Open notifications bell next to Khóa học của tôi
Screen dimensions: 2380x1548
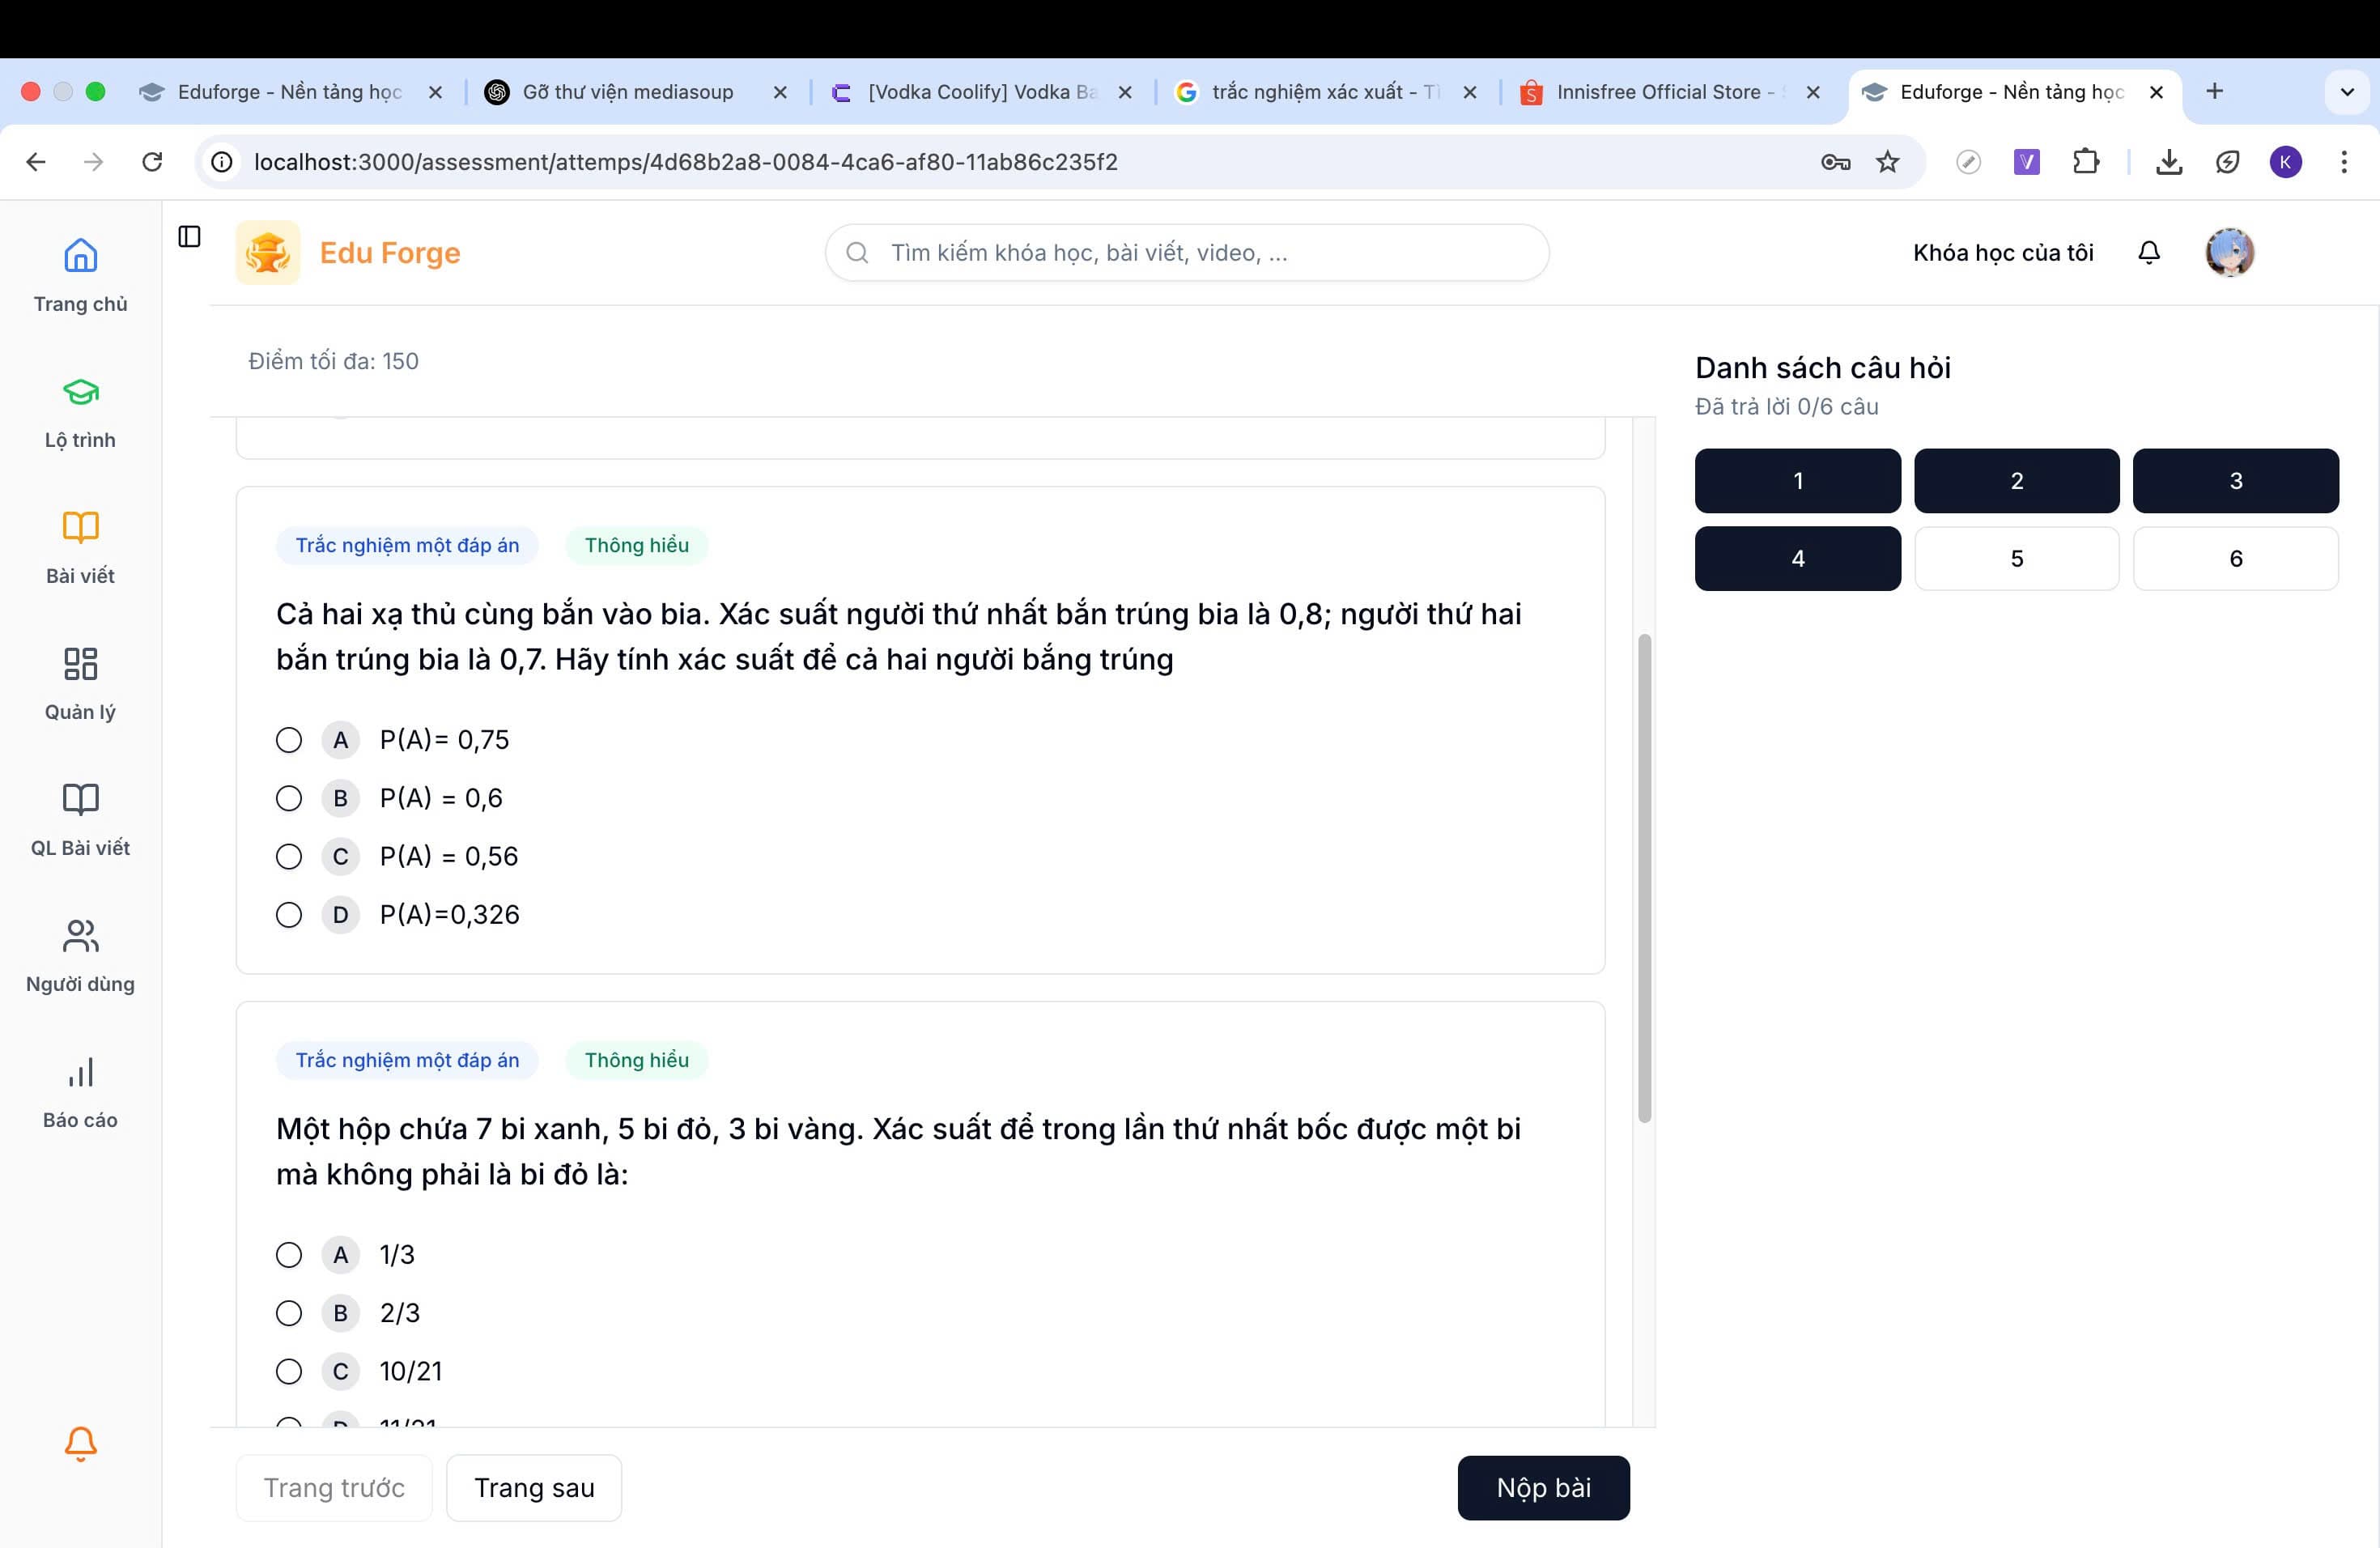[2149, 252]
